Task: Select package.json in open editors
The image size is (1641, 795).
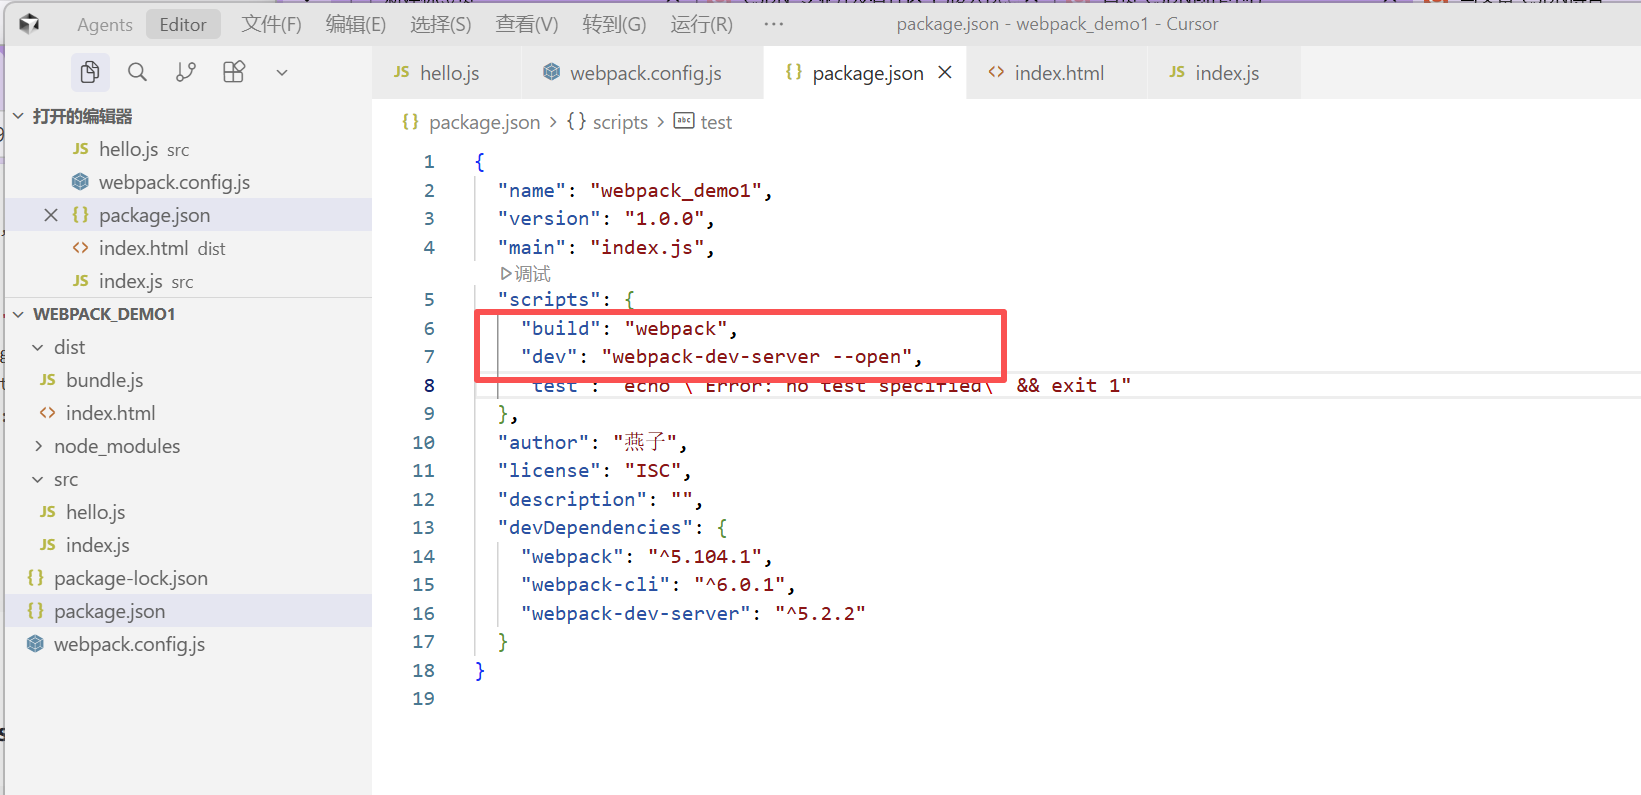Action: pos(189,215)
